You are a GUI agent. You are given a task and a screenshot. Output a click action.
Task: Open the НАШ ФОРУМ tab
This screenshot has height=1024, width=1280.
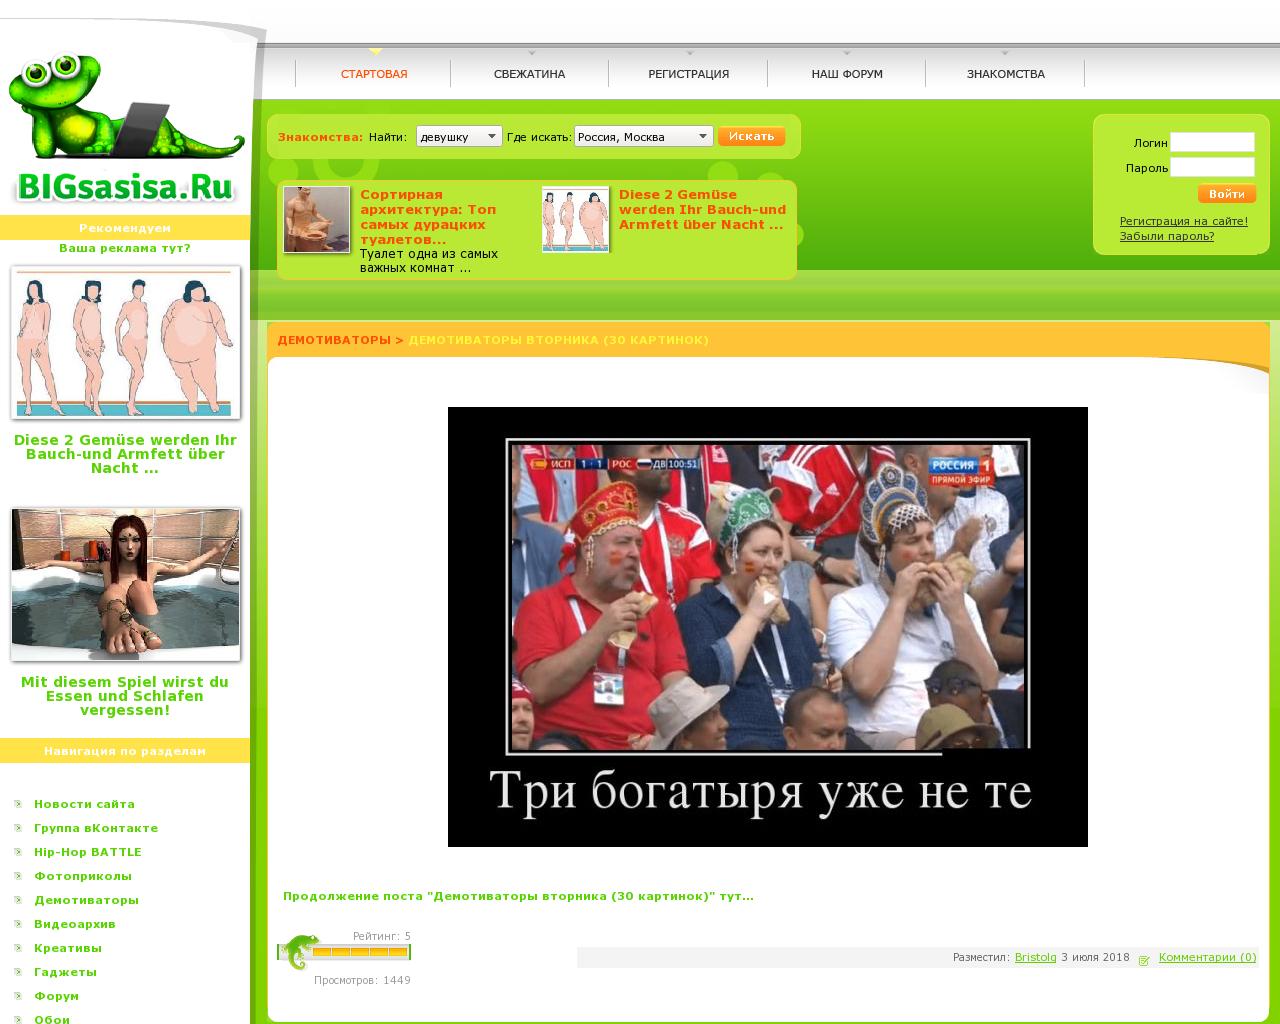[x=847, y=74]
